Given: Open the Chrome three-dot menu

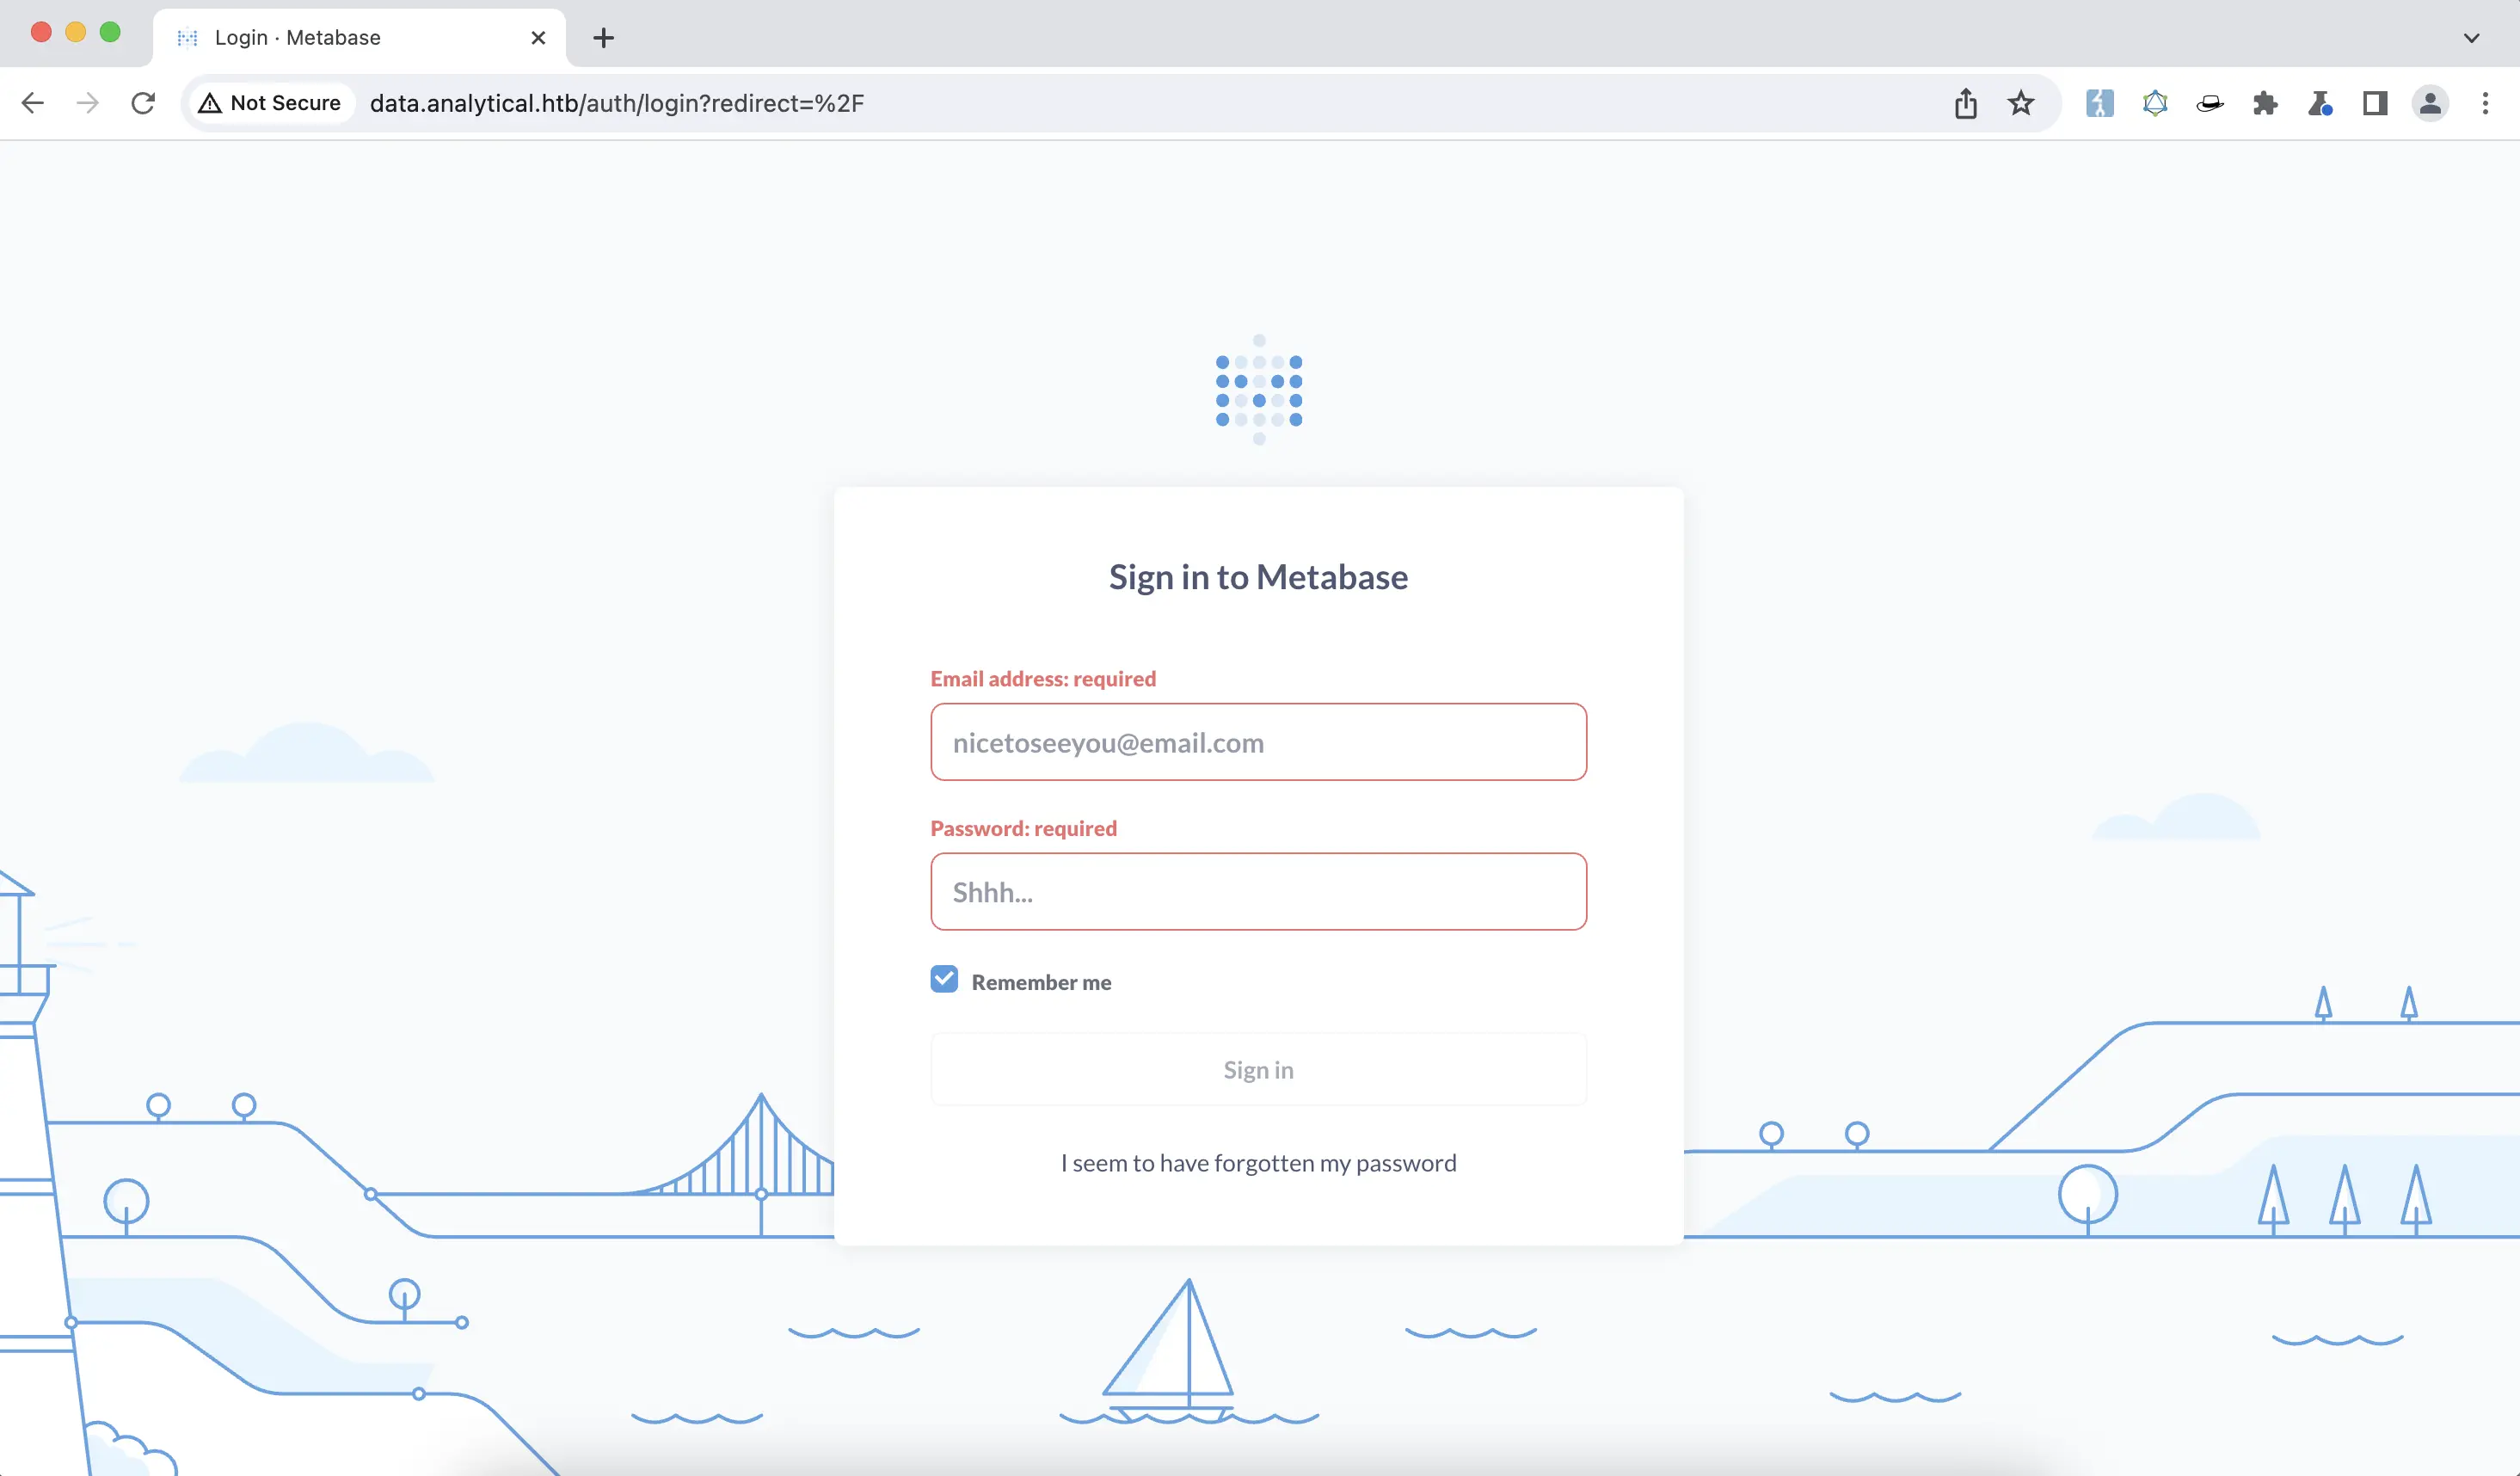Looking at the screenshot, I should [x=2486, y=103].
